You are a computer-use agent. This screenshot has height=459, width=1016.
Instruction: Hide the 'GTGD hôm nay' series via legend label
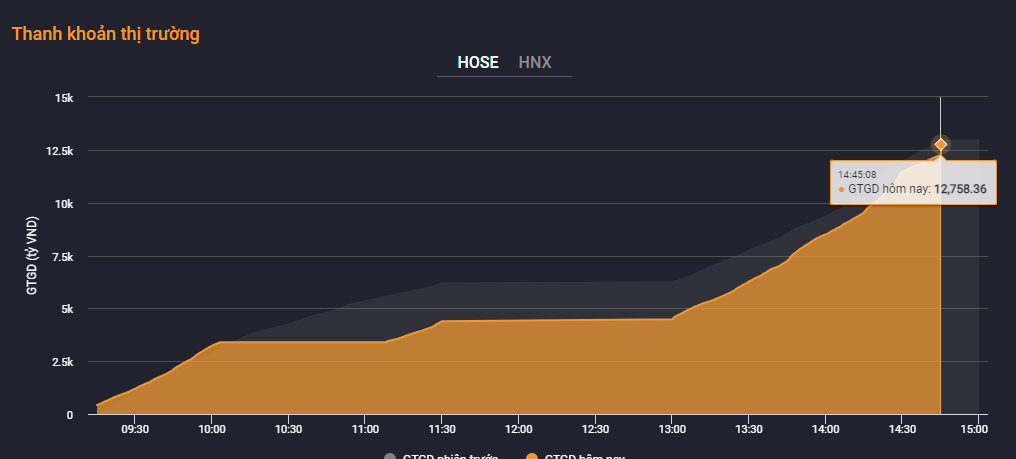point(584,456)
